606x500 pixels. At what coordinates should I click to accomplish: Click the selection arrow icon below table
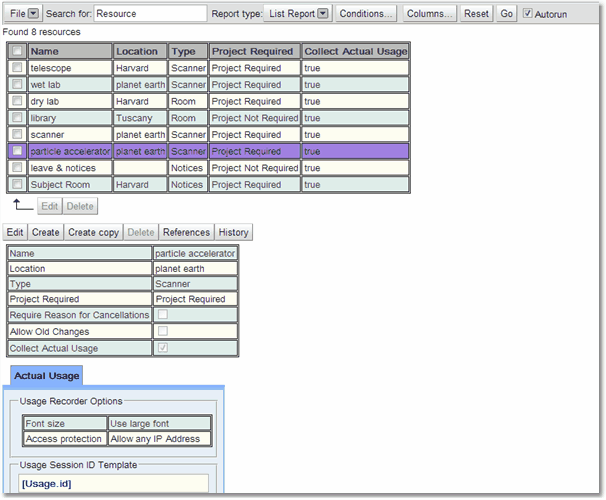coord(21,205)
